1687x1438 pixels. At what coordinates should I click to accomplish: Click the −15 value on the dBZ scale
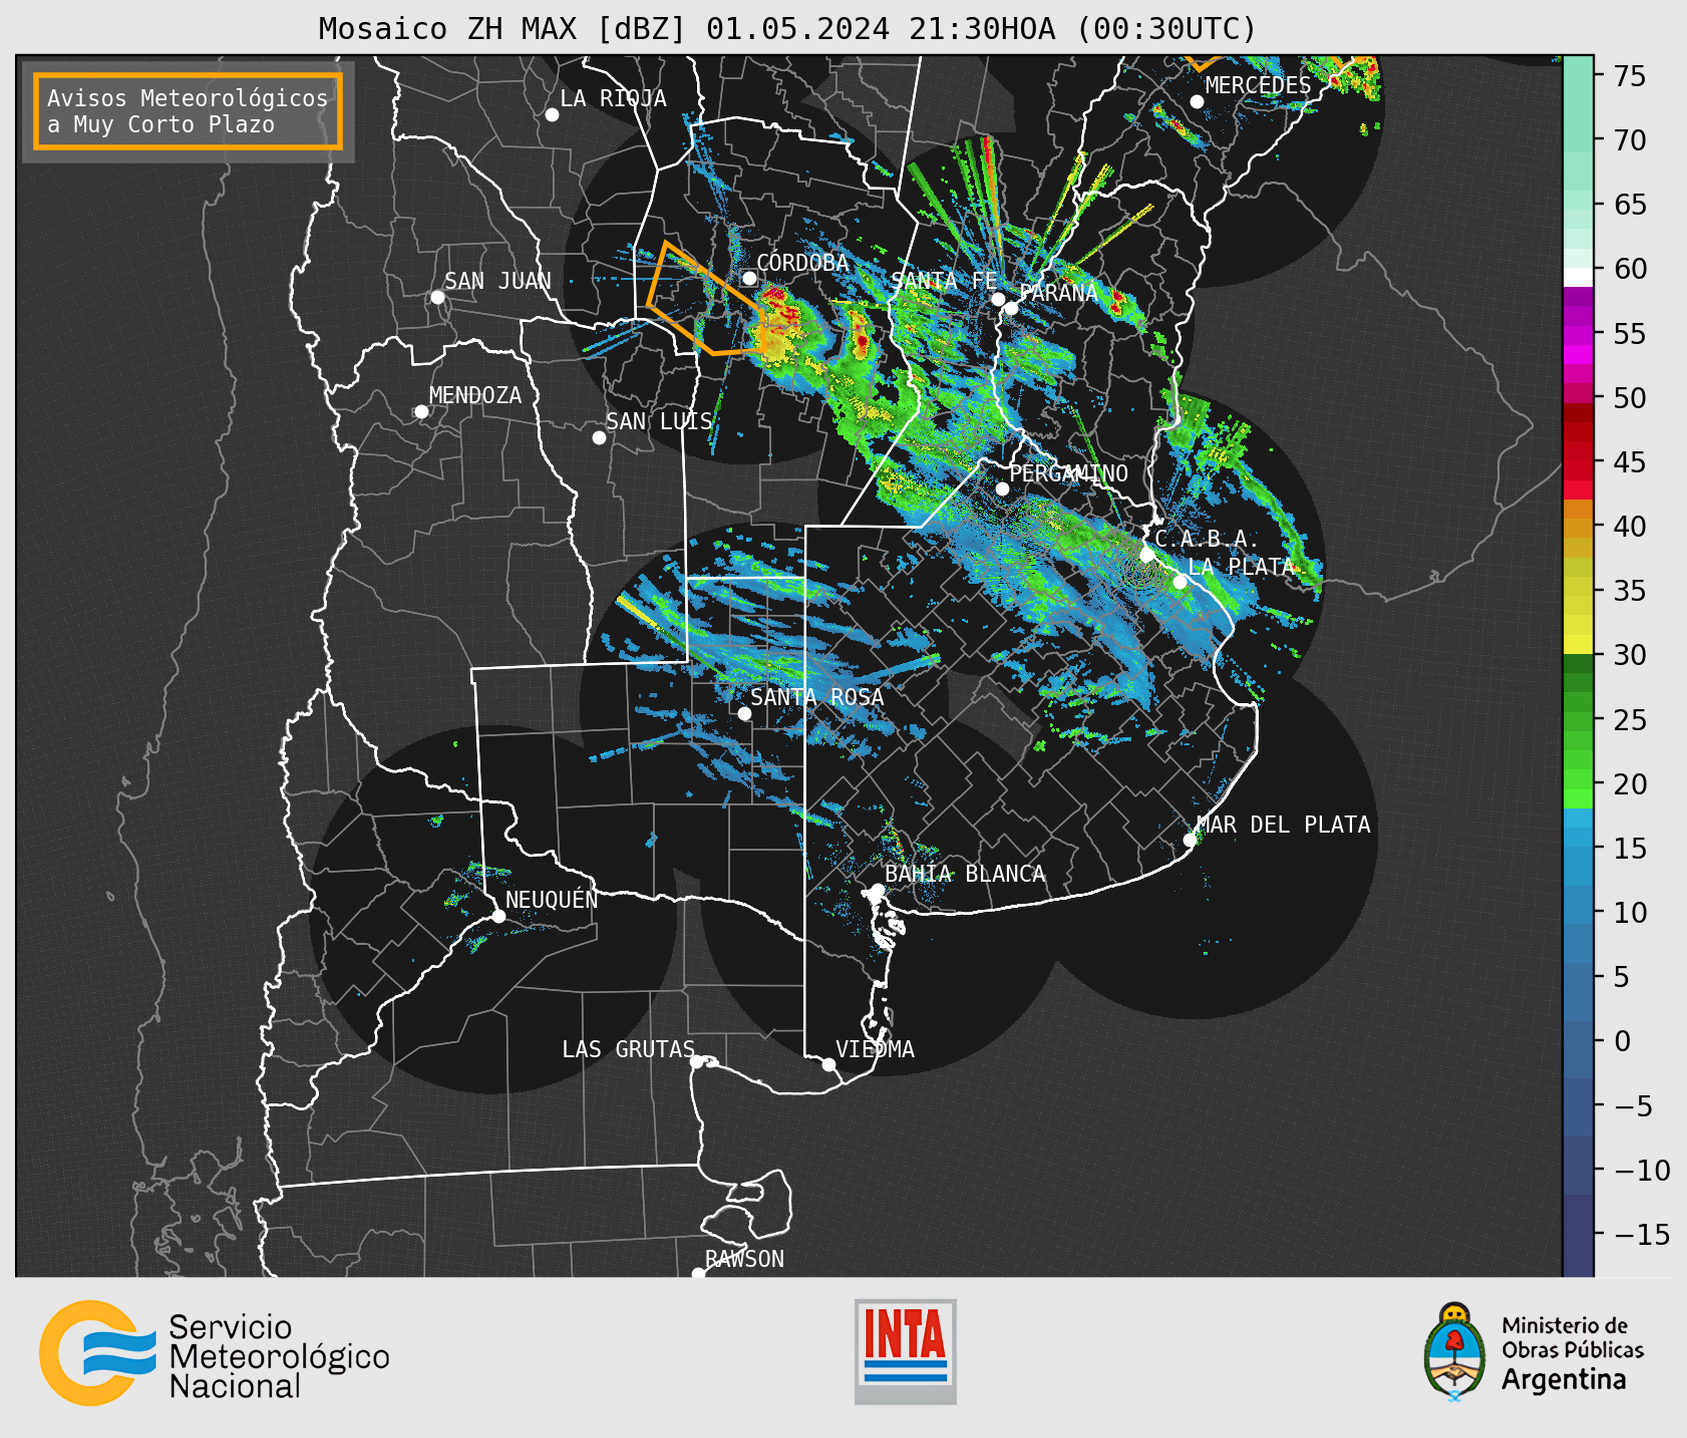[1642, 1233]
